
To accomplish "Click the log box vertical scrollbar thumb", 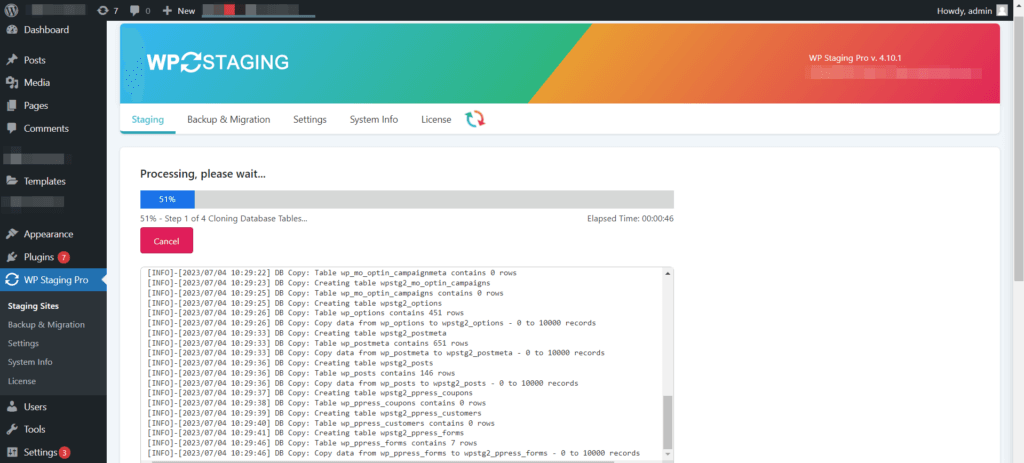I will tap(667, 422).
